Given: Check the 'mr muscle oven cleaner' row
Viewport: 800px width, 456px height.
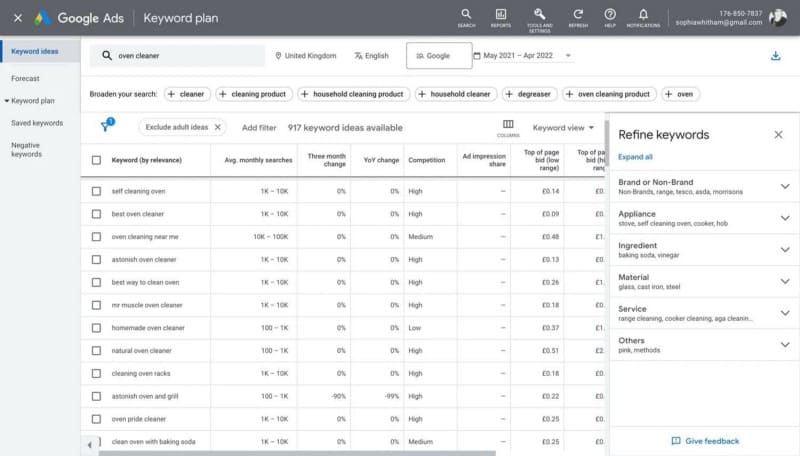Looking at the screenshot, I should tap(96, 305).
